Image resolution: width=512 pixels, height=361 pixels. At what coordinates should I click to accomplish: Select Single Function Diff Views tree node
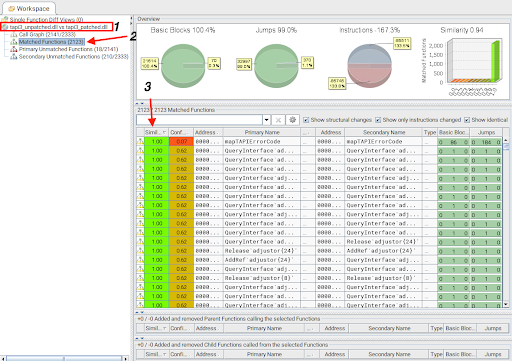pyautogui.click(x=46, y=20)
